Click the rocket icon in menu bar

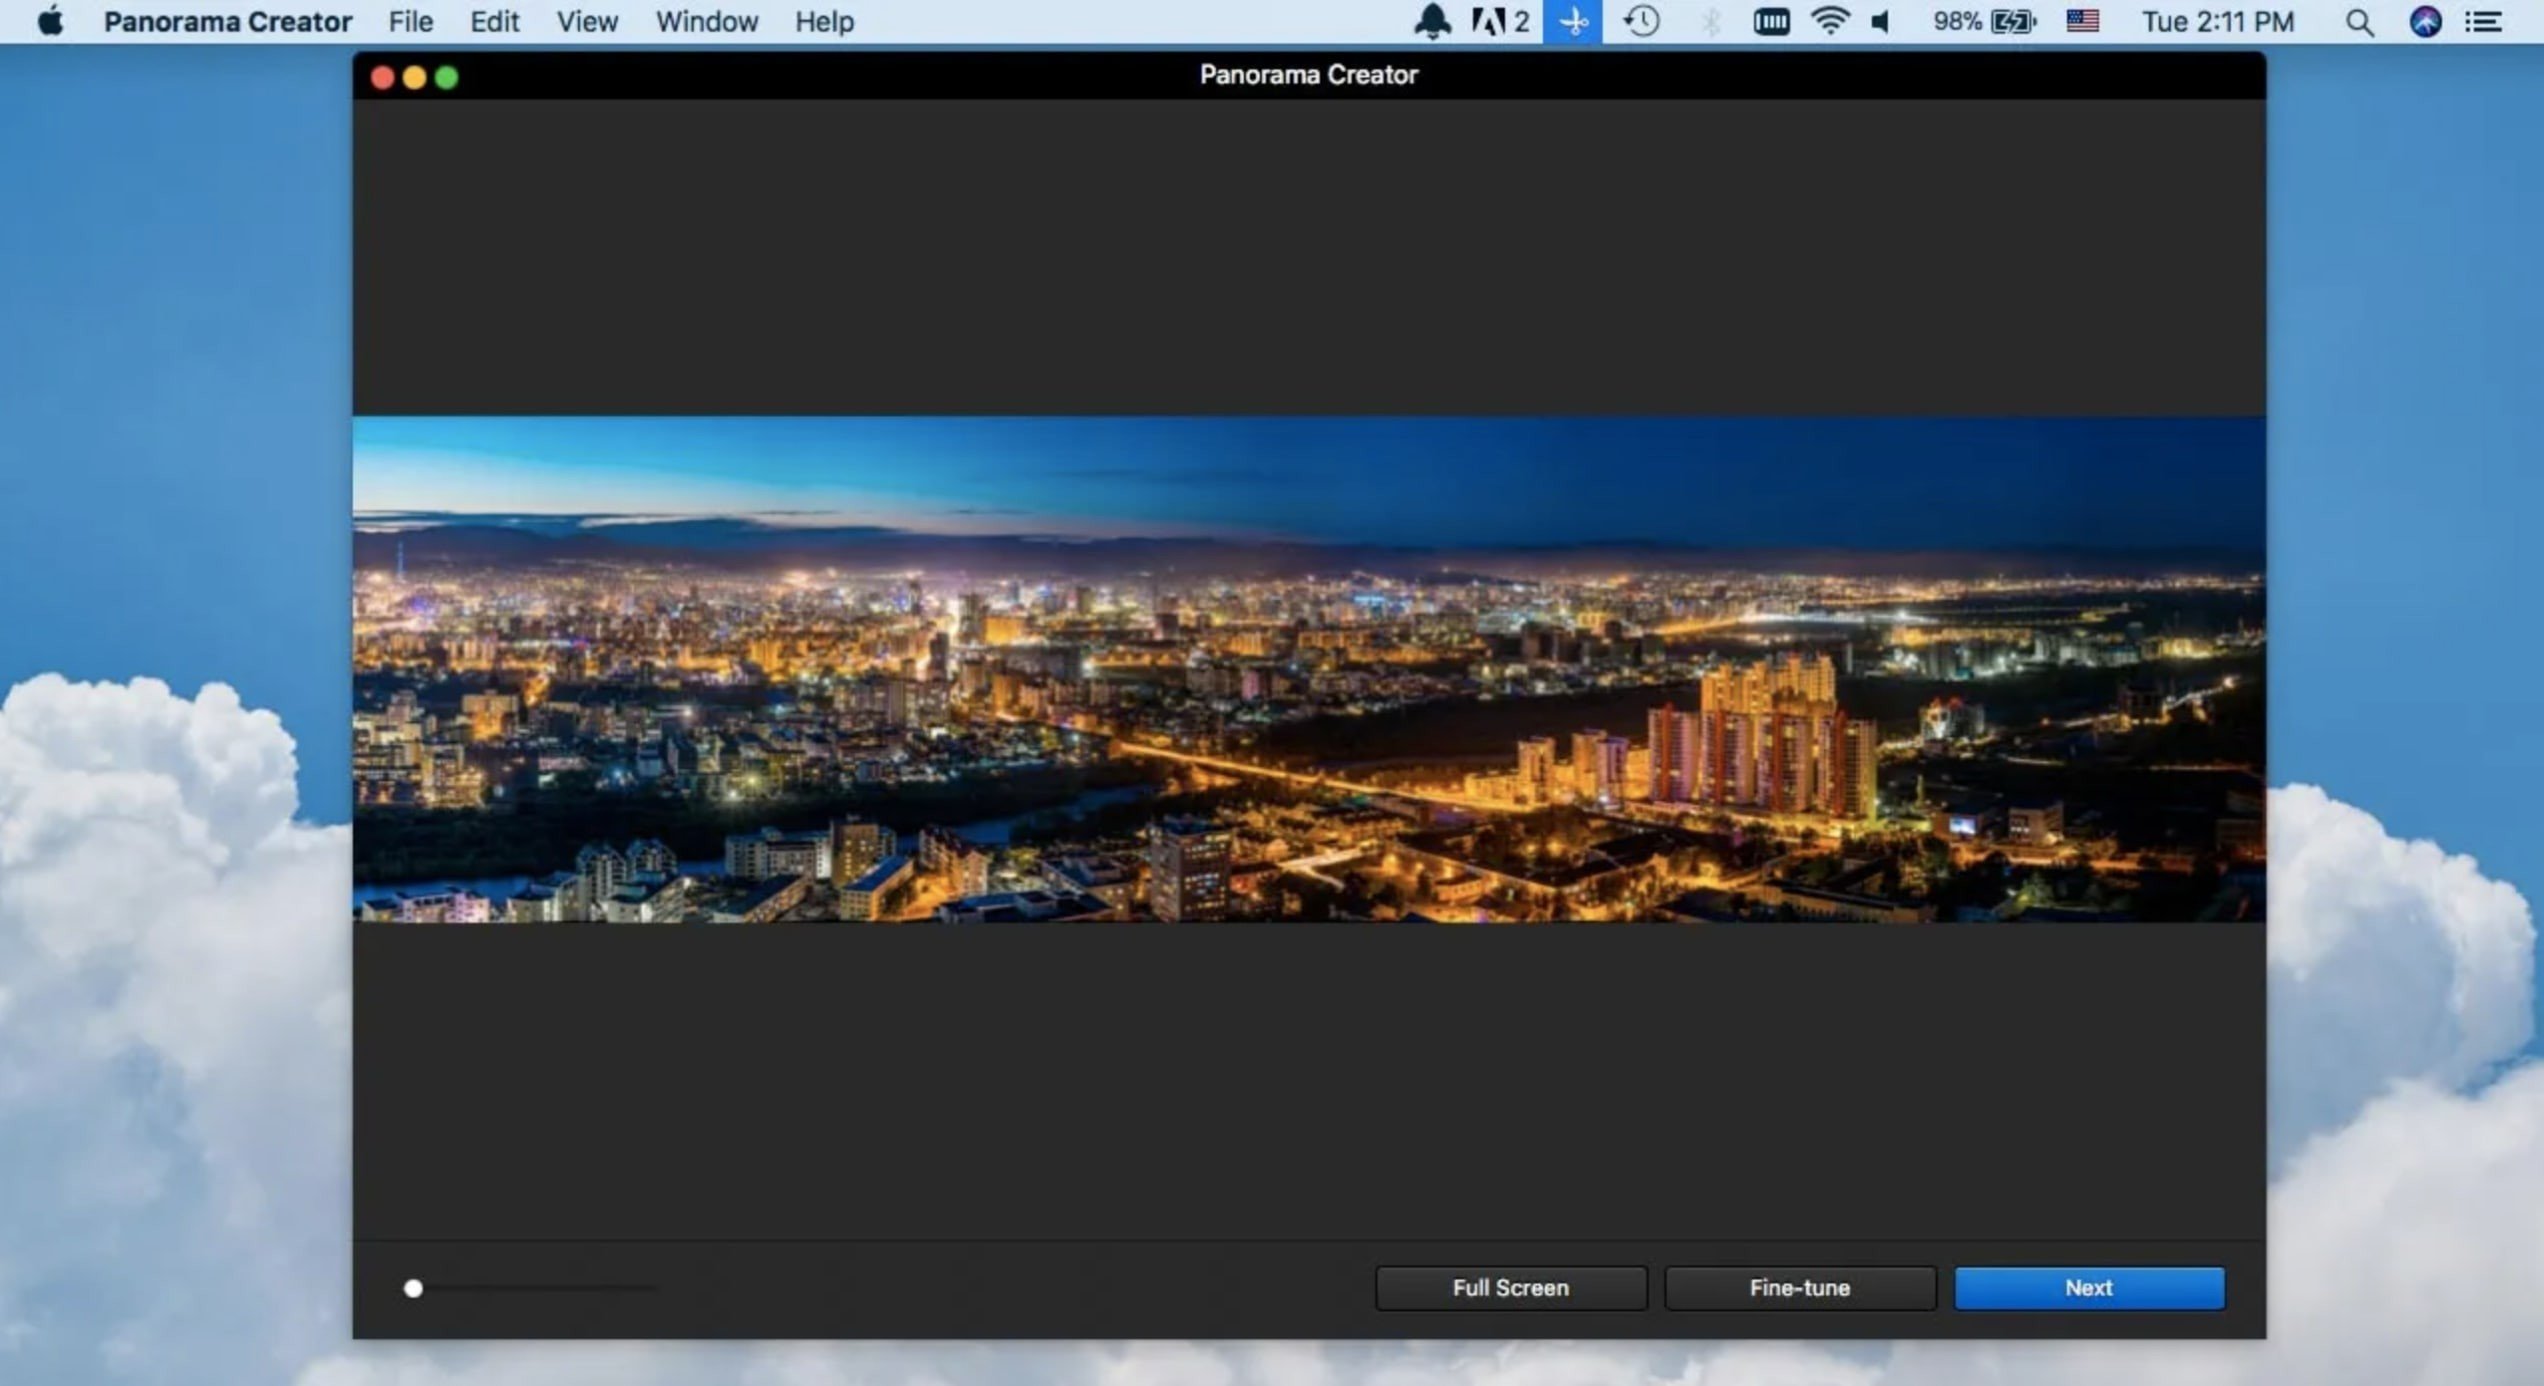1432,21
